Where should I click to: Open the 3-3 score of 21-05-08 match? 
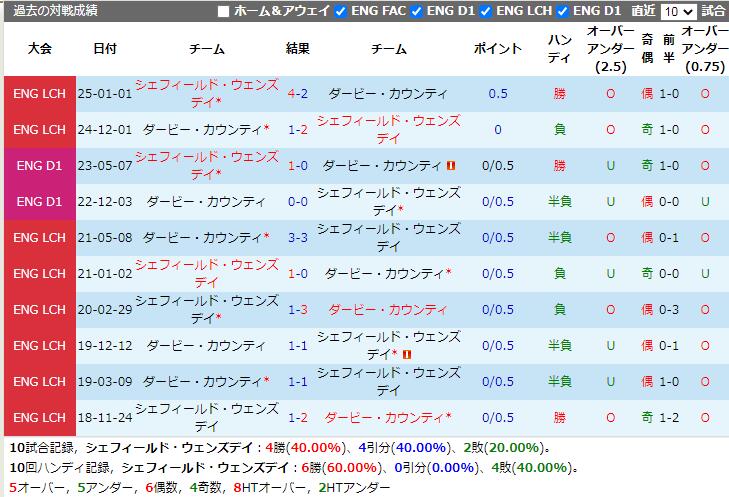[x=297, y=238]
